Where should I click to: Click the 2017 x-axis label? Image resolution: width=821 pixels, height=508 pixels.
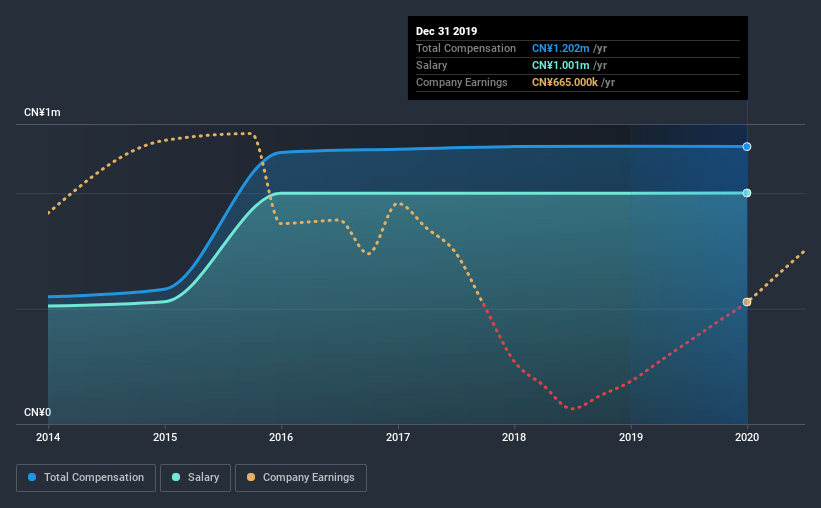pos(398,437)
